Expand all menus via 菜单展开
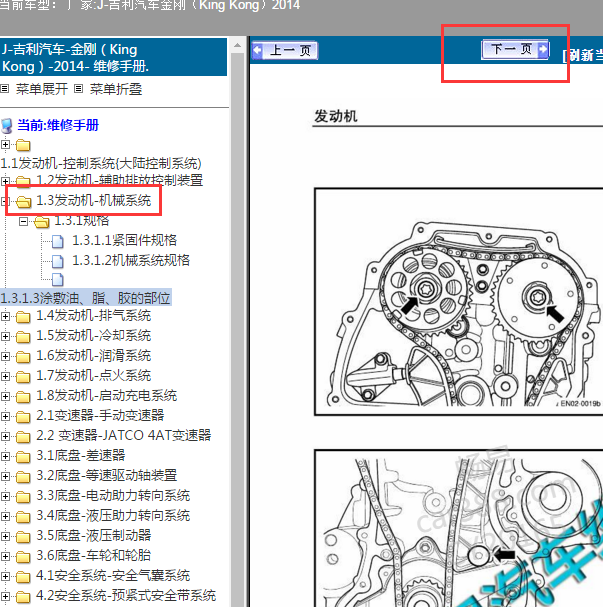 point(41,89)
